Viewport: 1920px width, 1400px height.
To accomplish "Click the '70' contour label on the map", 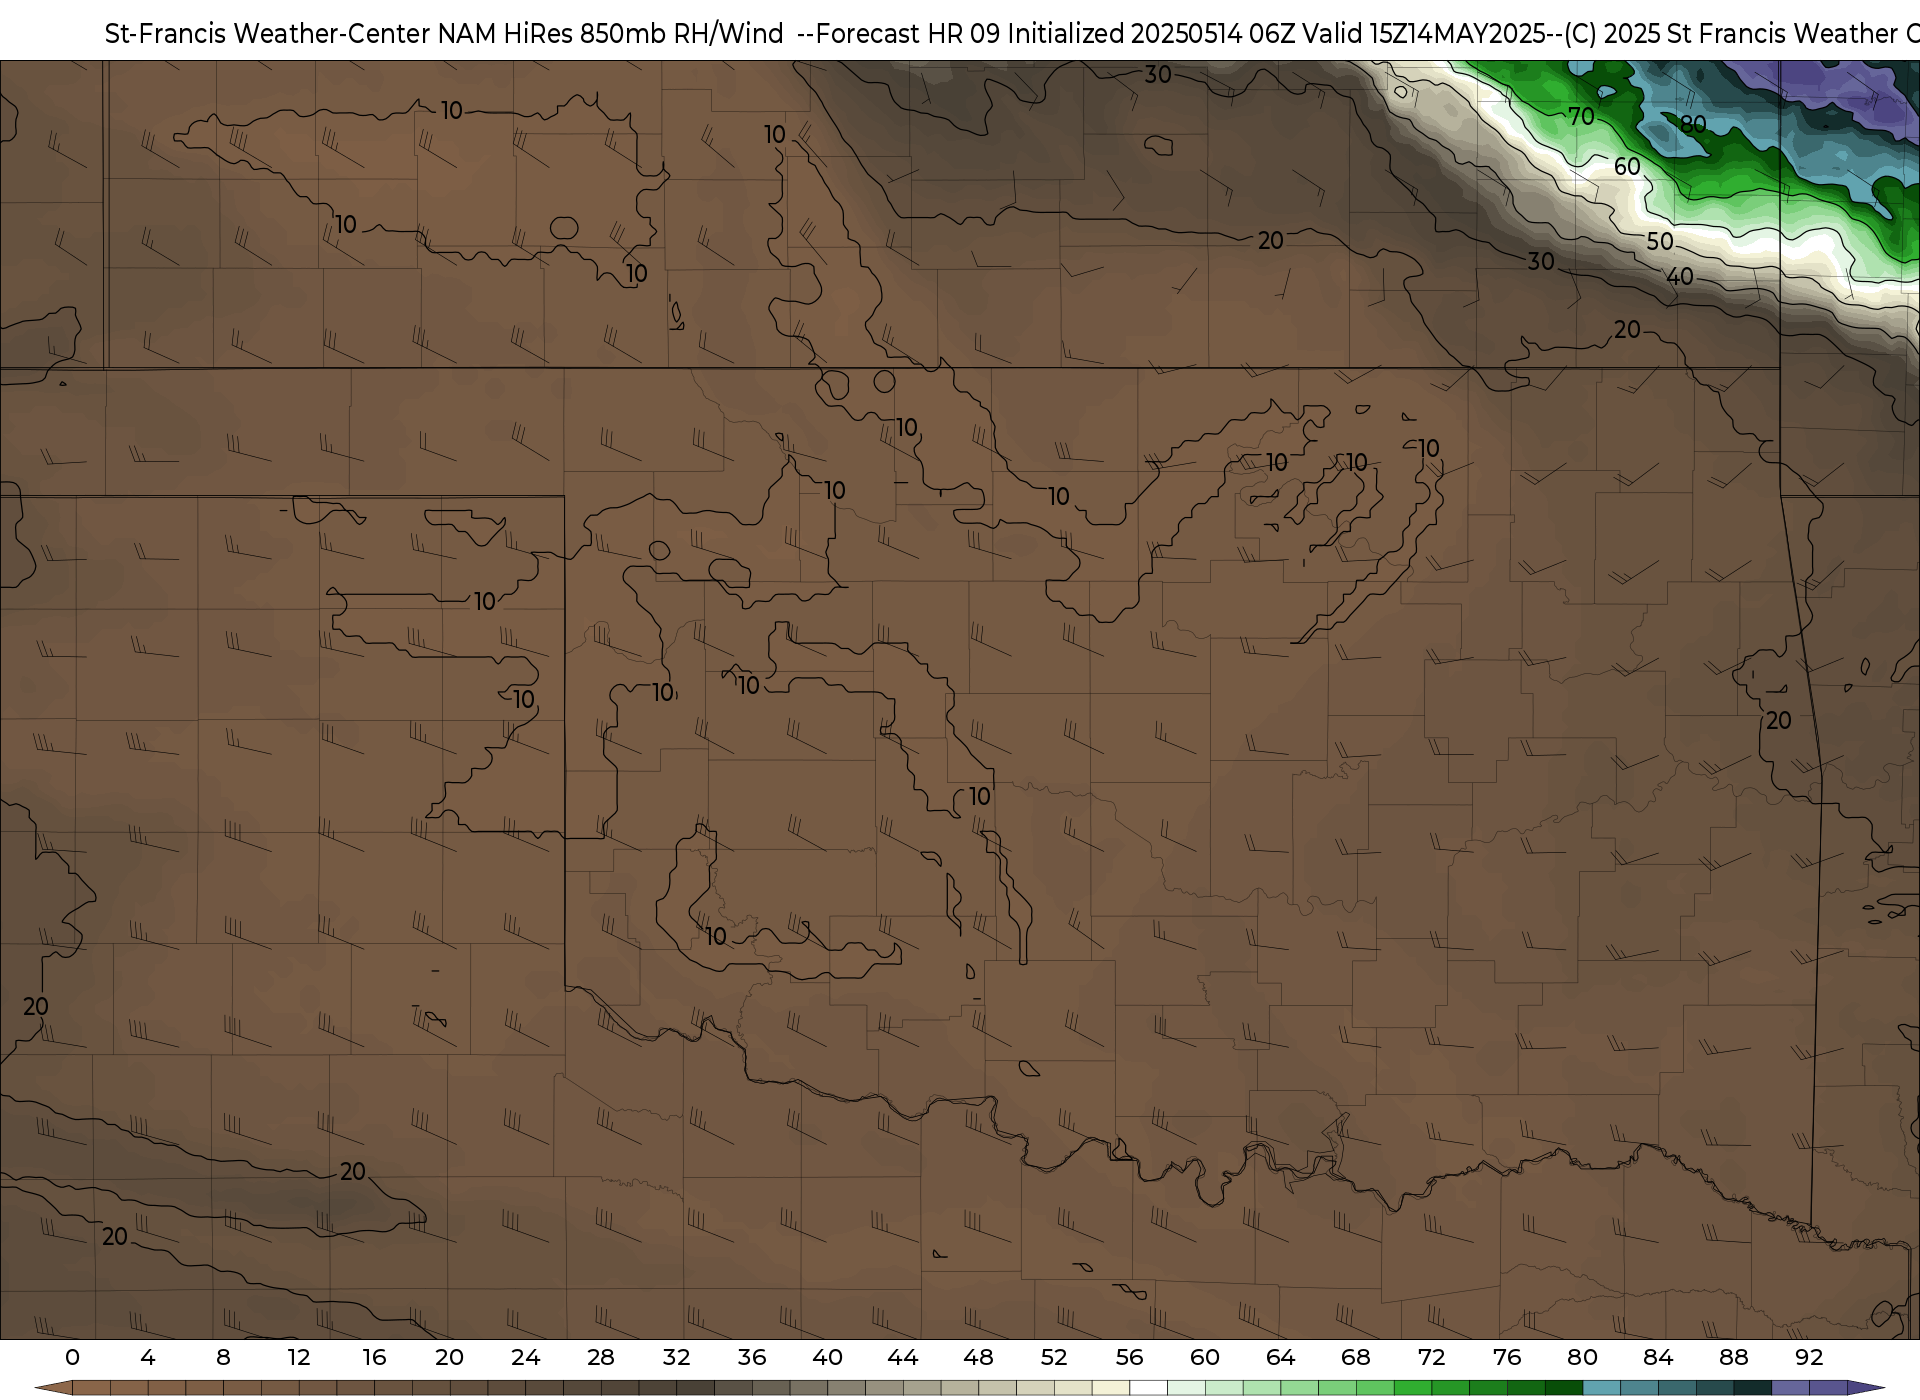I will pos(1581,117).
